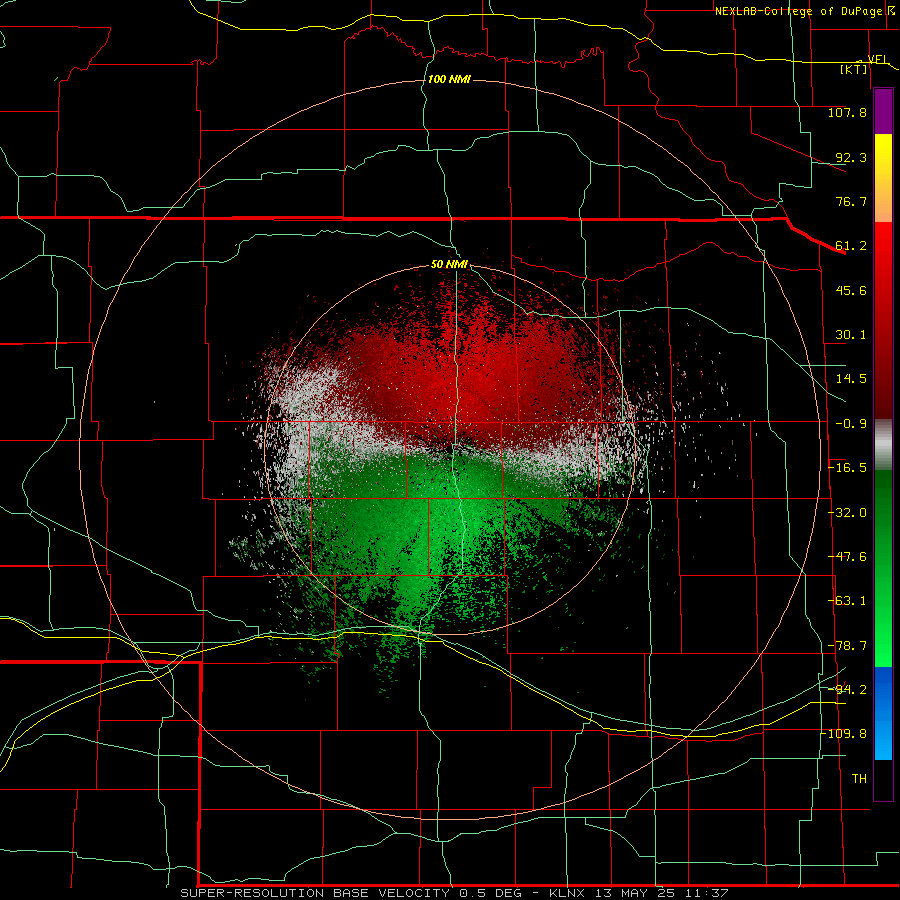Click the 76.7 velocity scale value
This screenshot has width=900, height=900.
(851, 201)
